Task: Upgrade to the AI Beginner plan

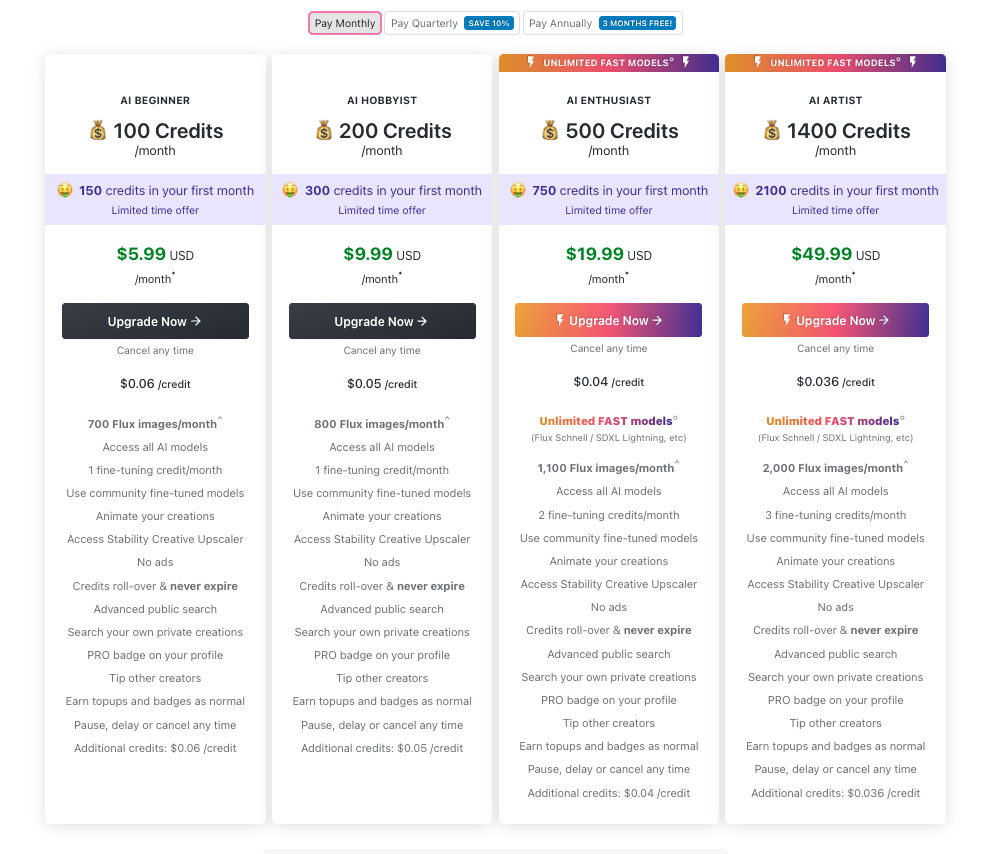Action: point(155,321)
